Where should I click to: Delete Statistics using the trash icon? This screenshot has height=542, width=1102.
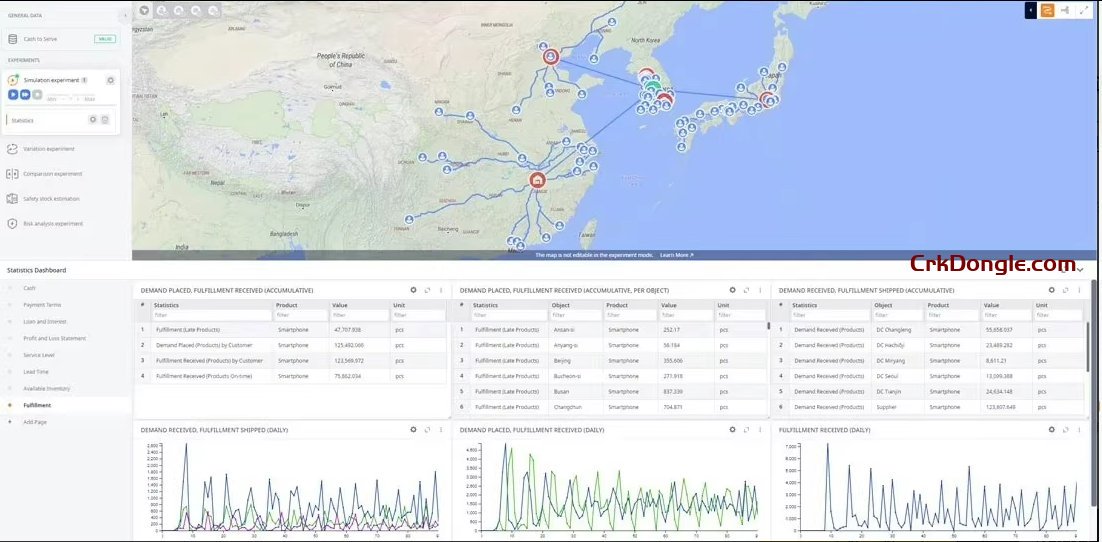[x=105, y=120]
